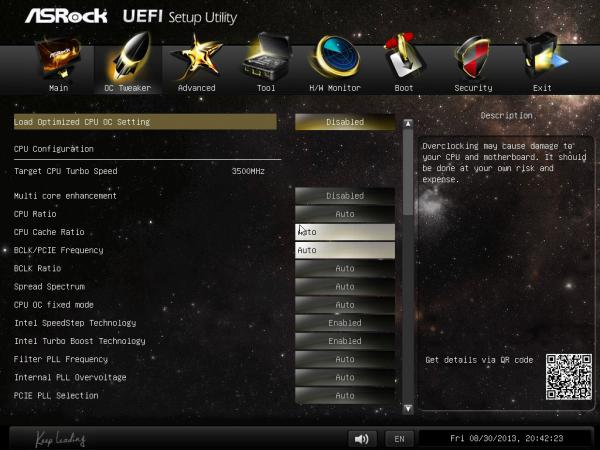
Task: Open Multi core enhancement Disabled dropdown
Action: (x=345, y=196)
